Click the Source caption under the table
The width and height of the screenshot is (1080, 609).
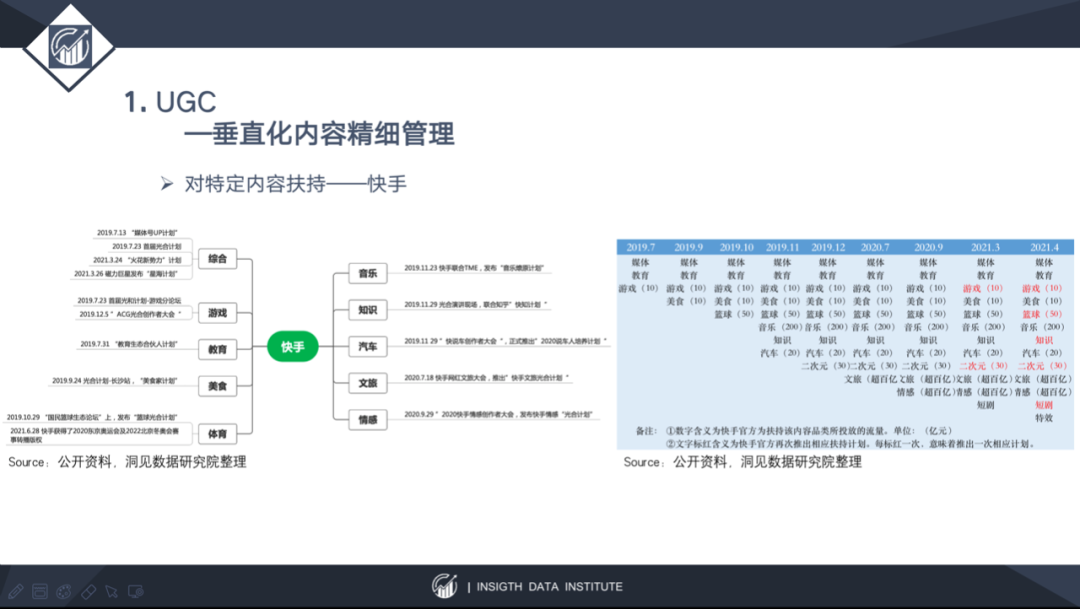point(742,462)
